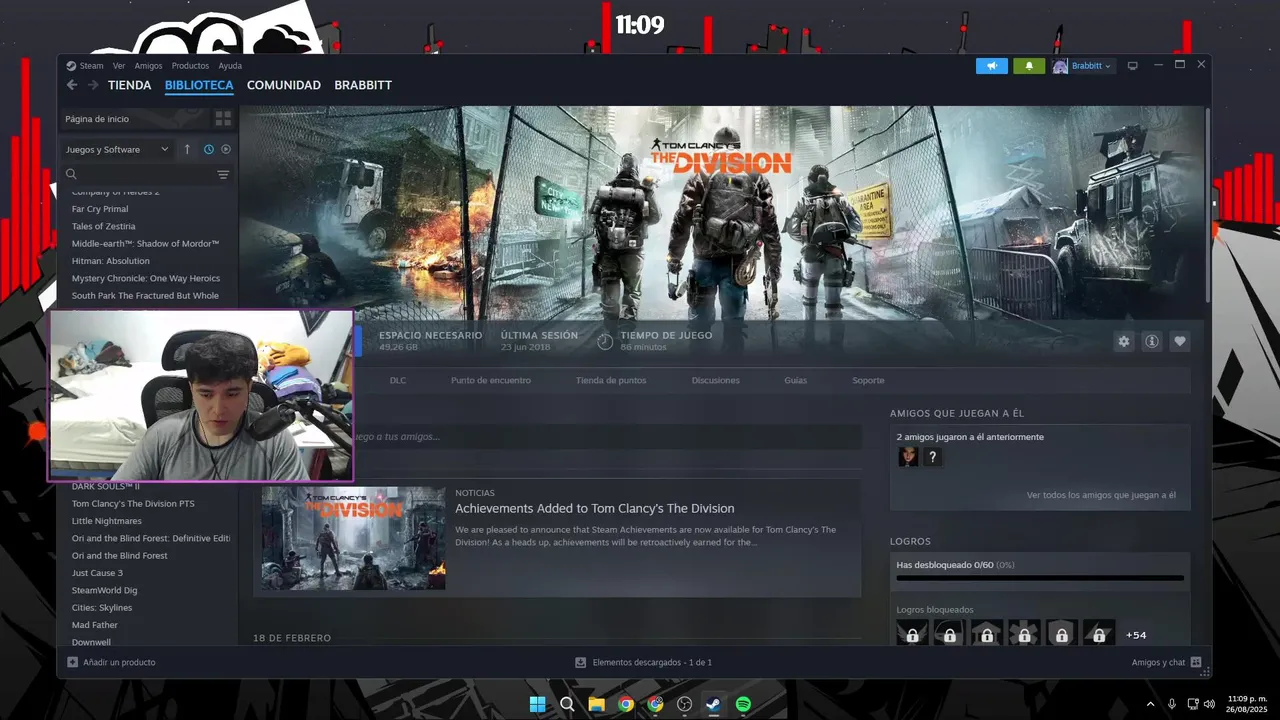Go to the COMUNIDAD section
Screen dimensions: 1280x720
coord(284,85)
